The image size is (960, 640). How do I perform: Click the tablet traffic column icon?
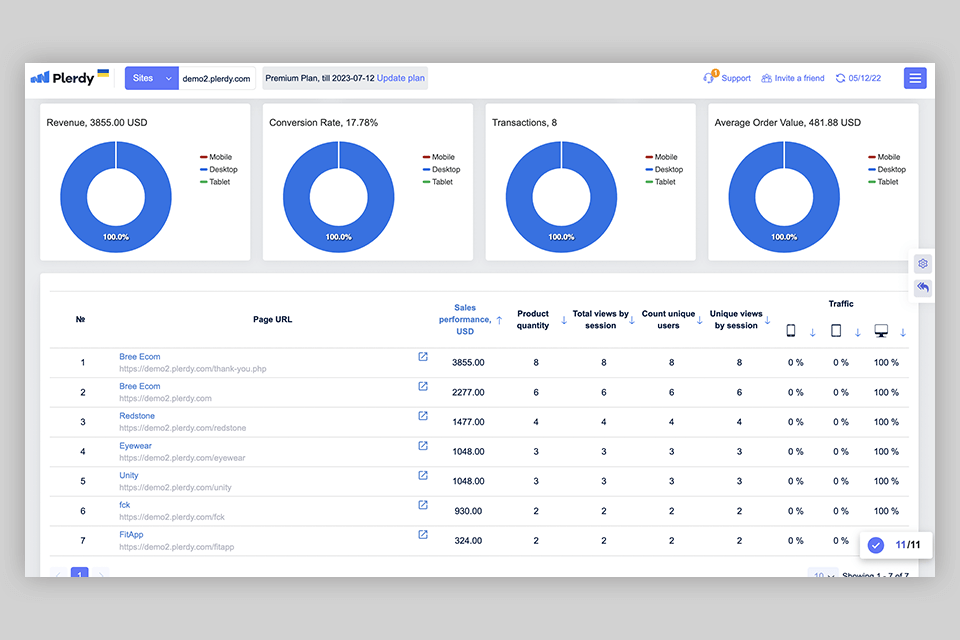tap(836, 331)
